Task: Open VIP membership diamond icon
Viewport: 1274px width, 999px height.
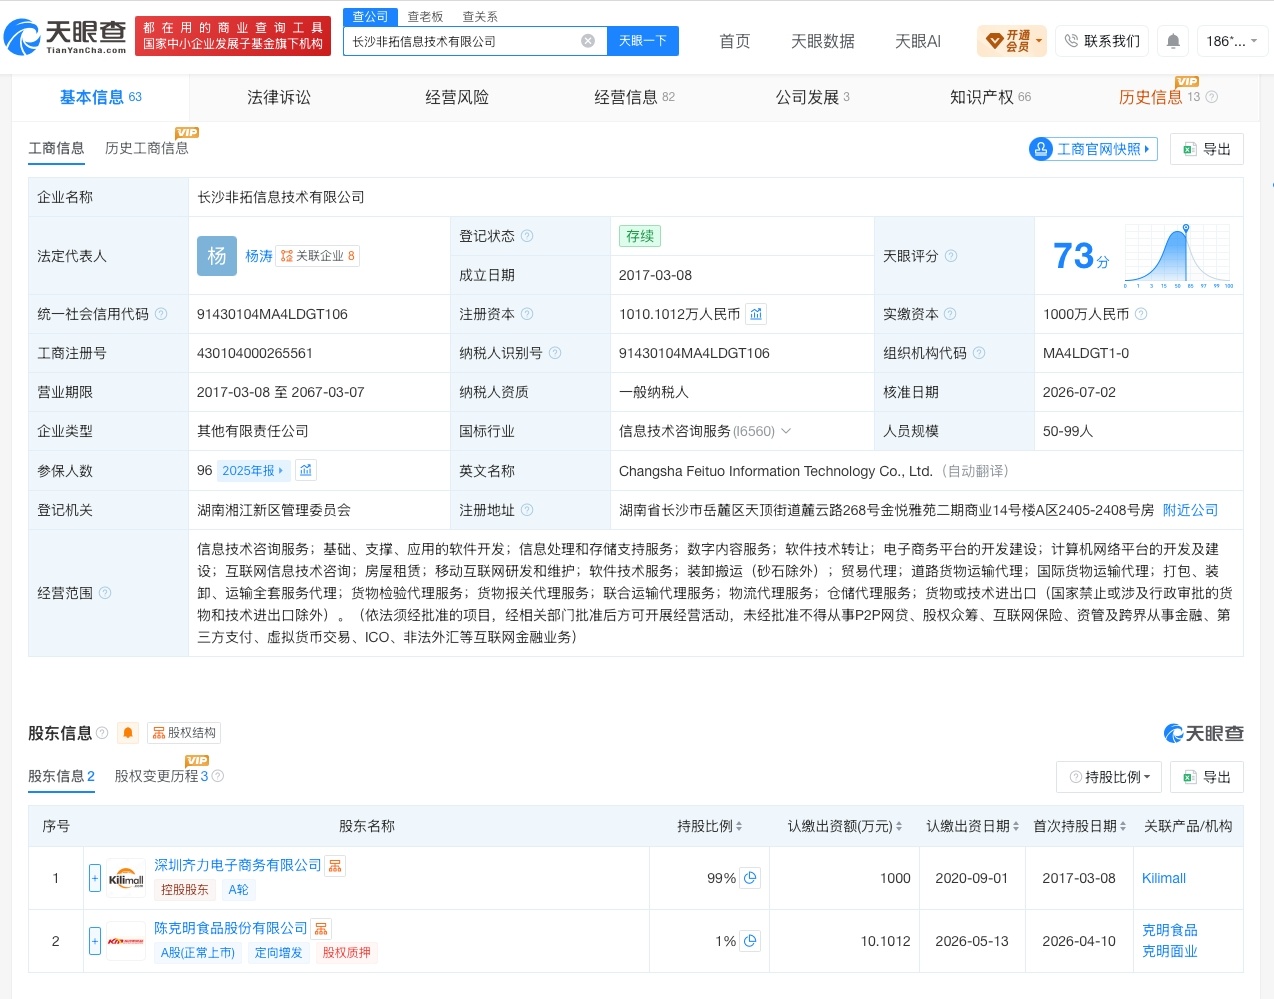Action: tap(994, 41)
